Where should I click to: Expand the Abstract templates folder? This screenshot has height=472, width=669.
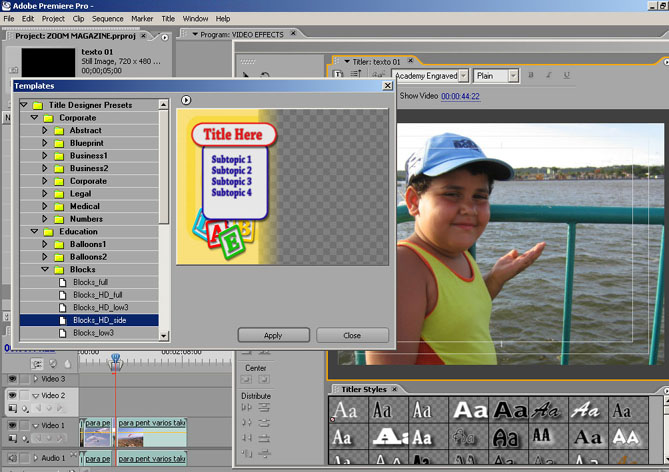coord(45,130)
